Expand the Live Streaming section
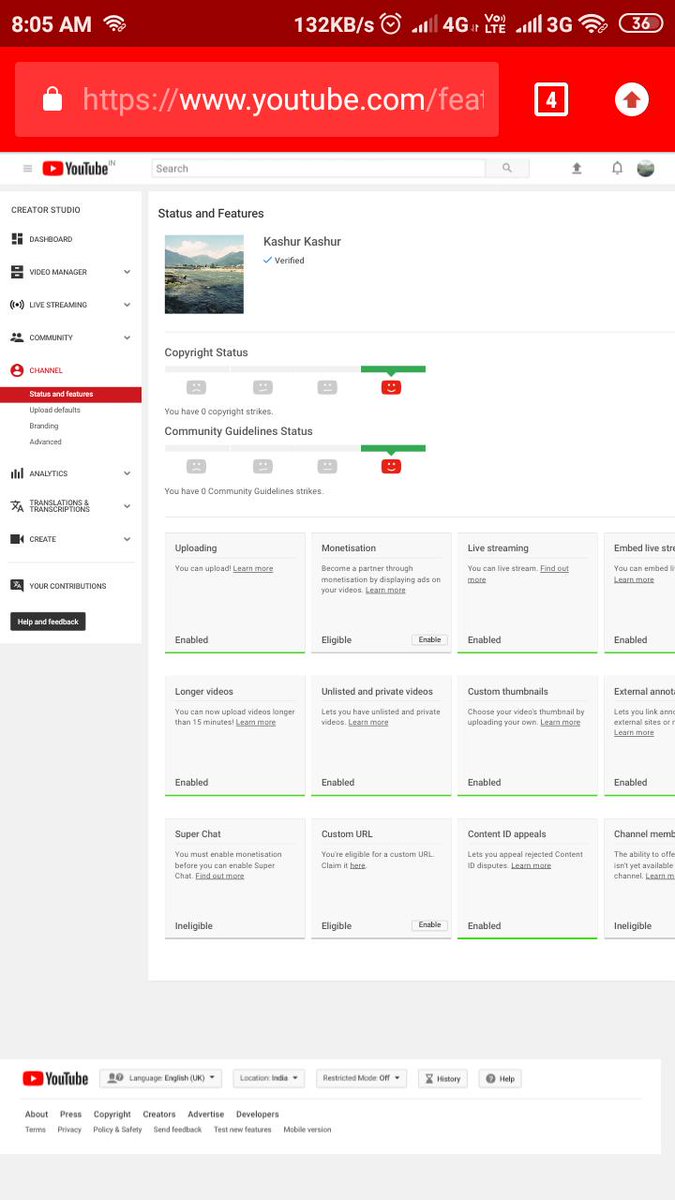675x1200 pixels. click(127, 305)
